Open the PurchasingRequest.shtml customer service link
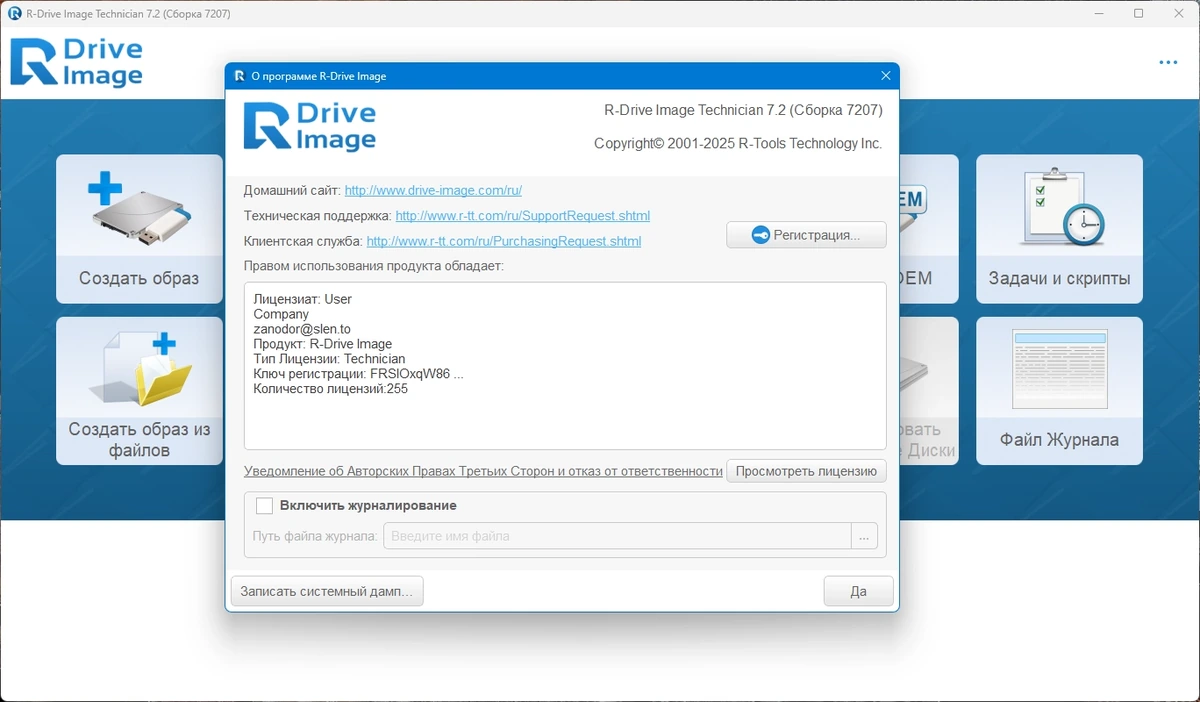 click(x=504, y=241)
